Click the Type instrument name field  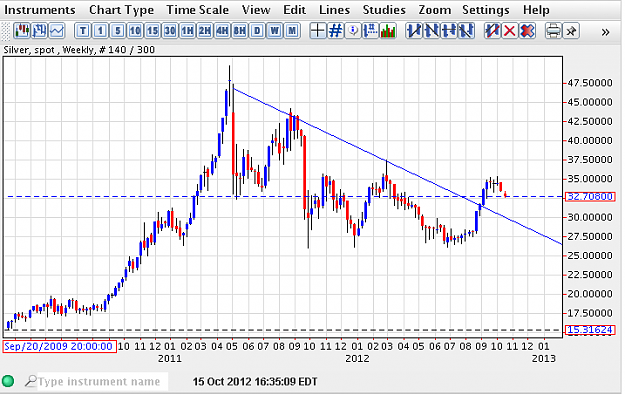[x=102, y=381]
